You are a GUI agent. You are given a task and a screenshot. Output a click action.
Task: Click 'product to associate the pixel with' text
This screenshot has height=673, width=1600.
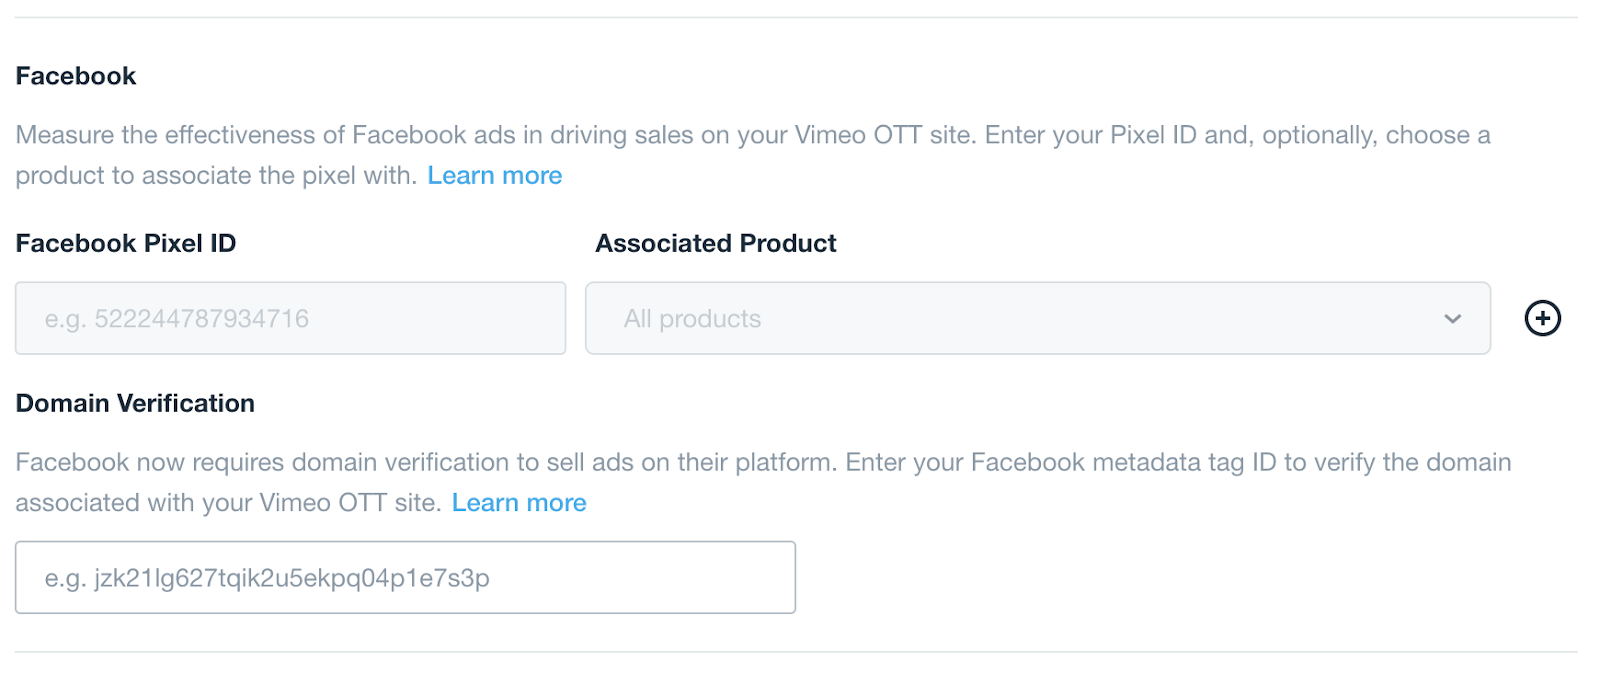click(215, 175)
